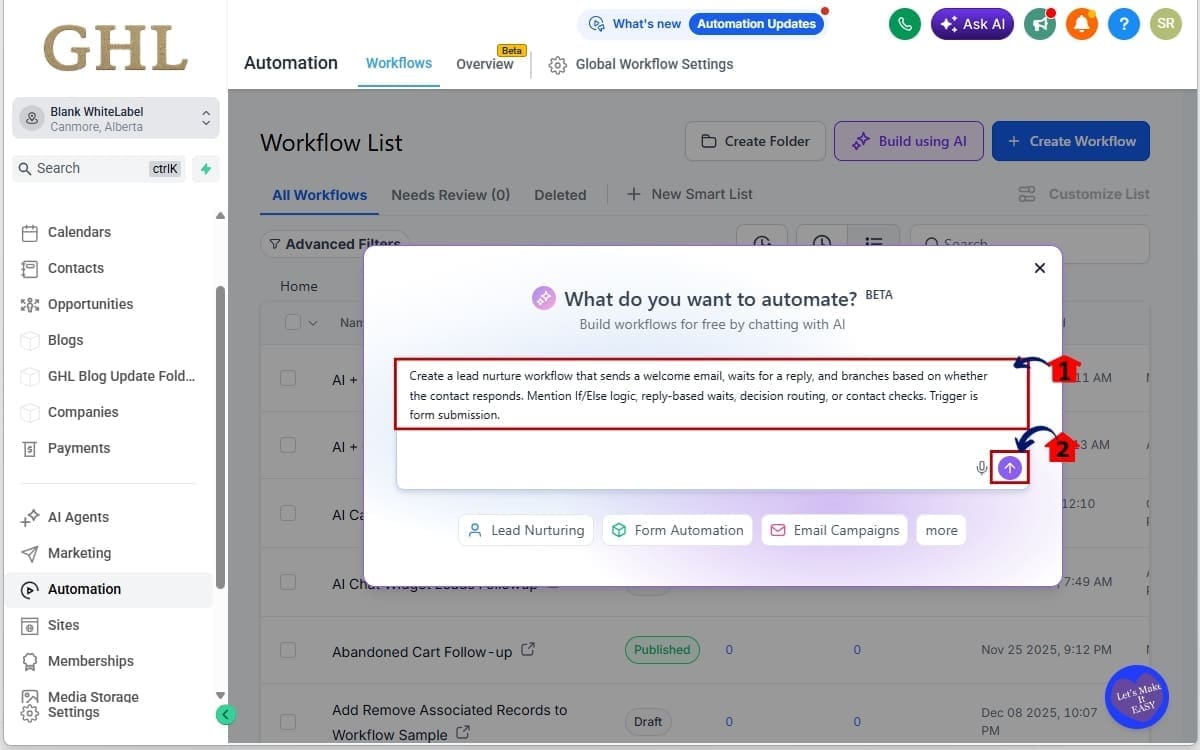Send the AI prompt with the purple arrow

tap(1010, 467)
